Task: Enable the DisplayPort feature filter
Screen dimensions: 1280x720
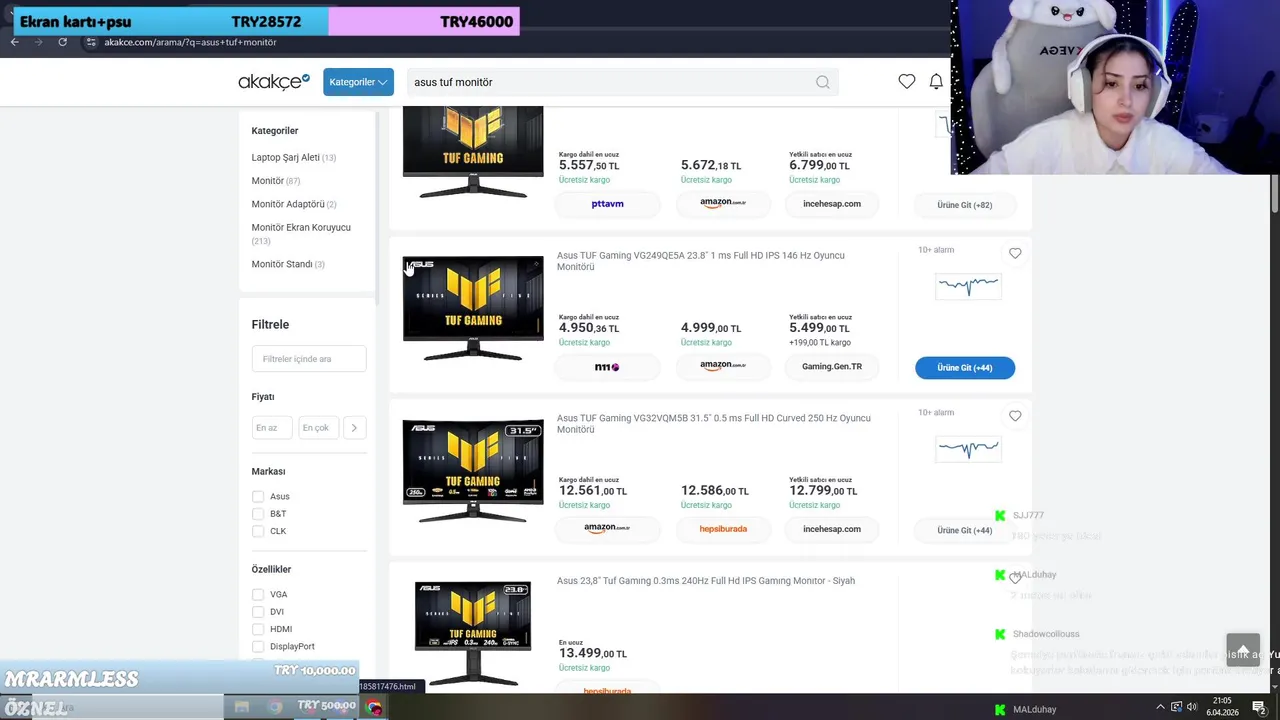Action: (258, 646)
